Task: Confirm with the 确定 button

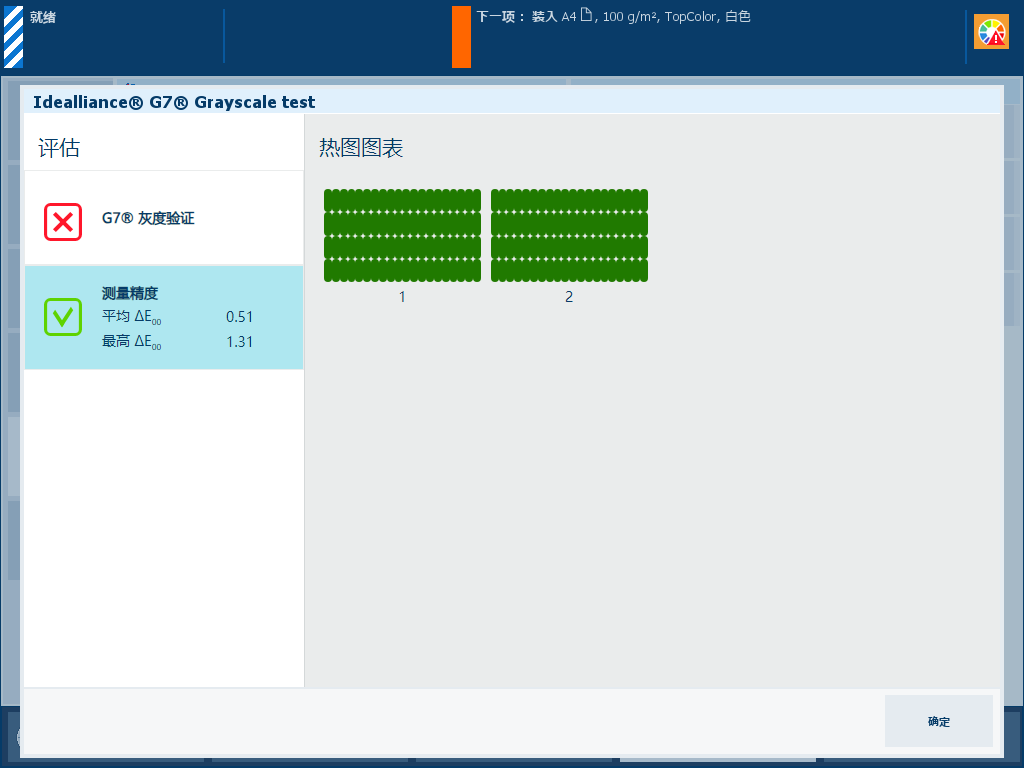Action: (x=938, y=721)
